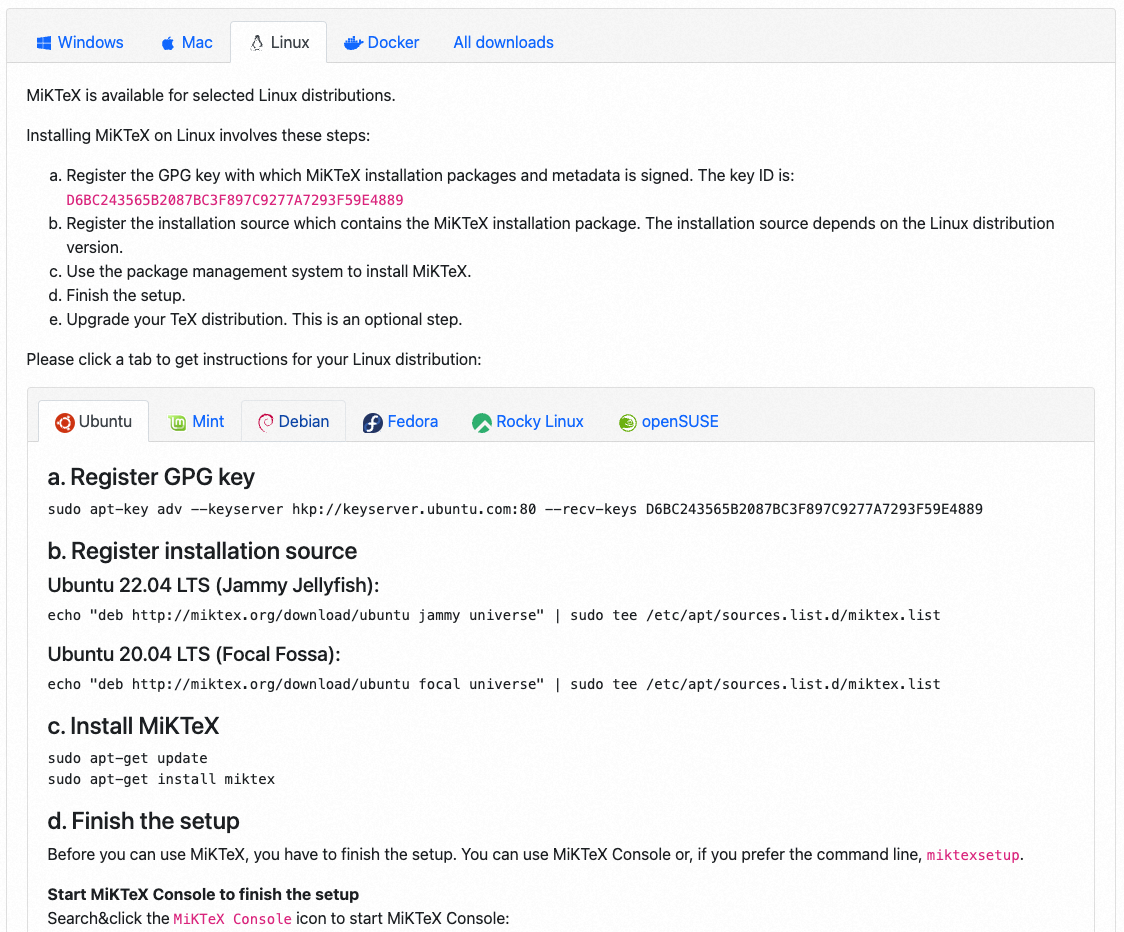Click 'Upgrade your TeX distribution' list item
Screen dimensions: 1124x932
265,319
